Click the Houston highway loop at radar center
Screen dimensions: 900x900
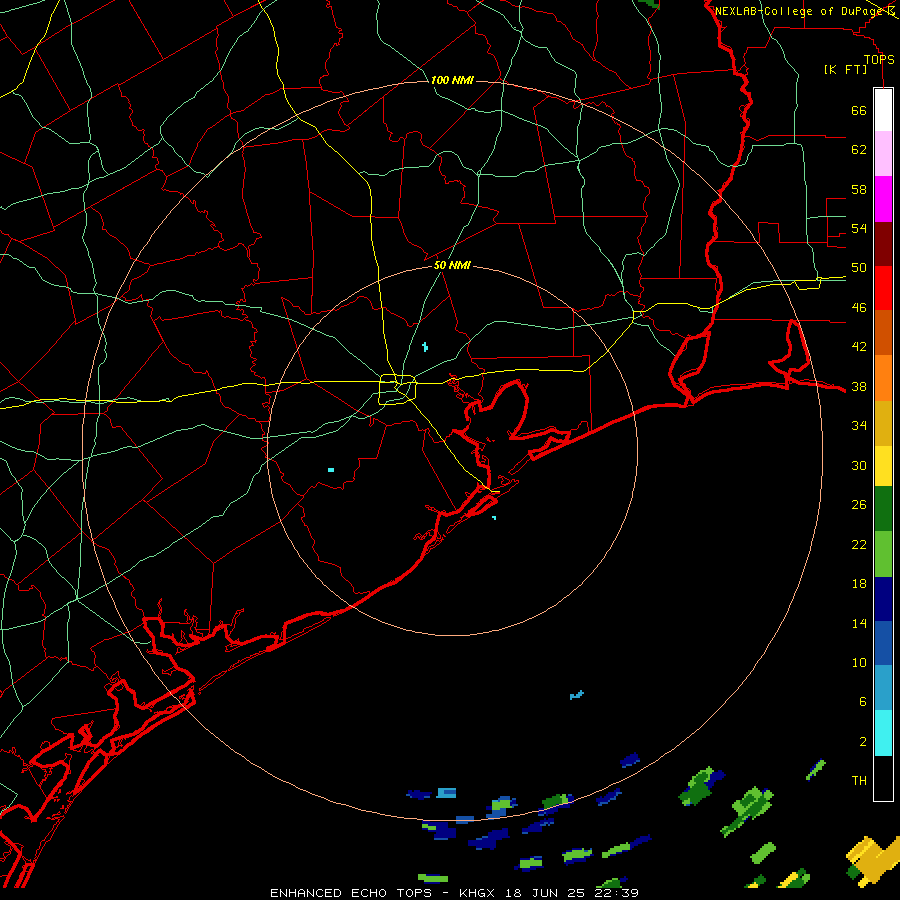(398, 389)
